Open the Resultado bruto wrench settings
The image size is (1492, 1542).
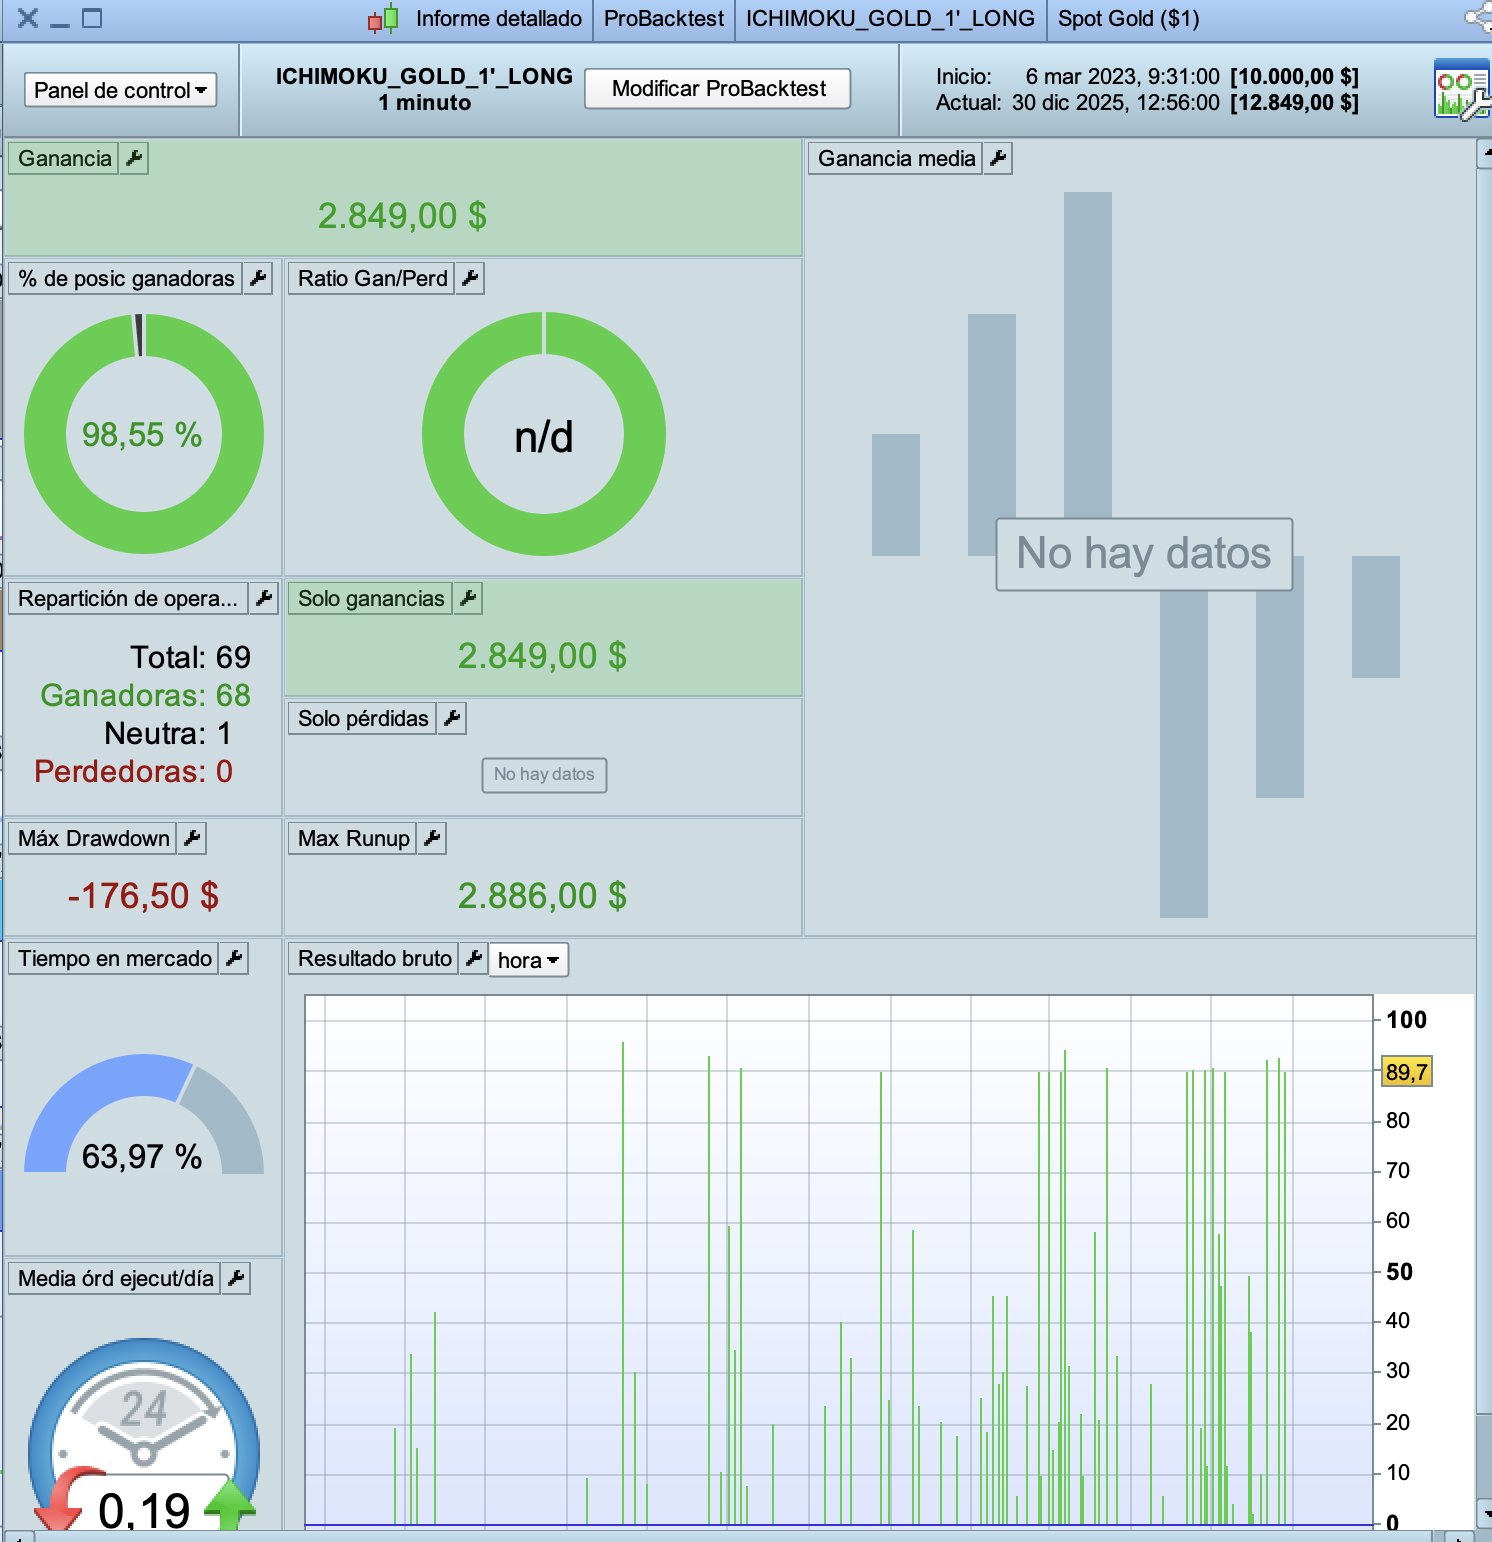pos(474,958)
